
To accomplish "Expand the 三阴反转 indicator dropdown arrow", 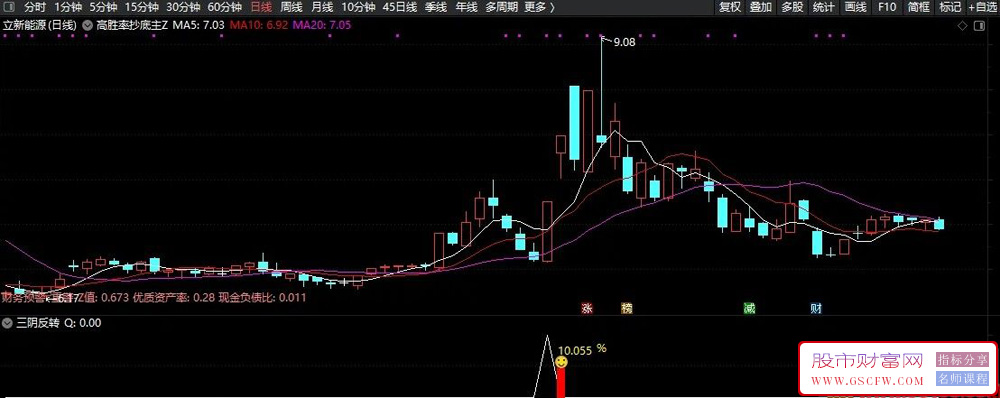I will tap(8, 323).
